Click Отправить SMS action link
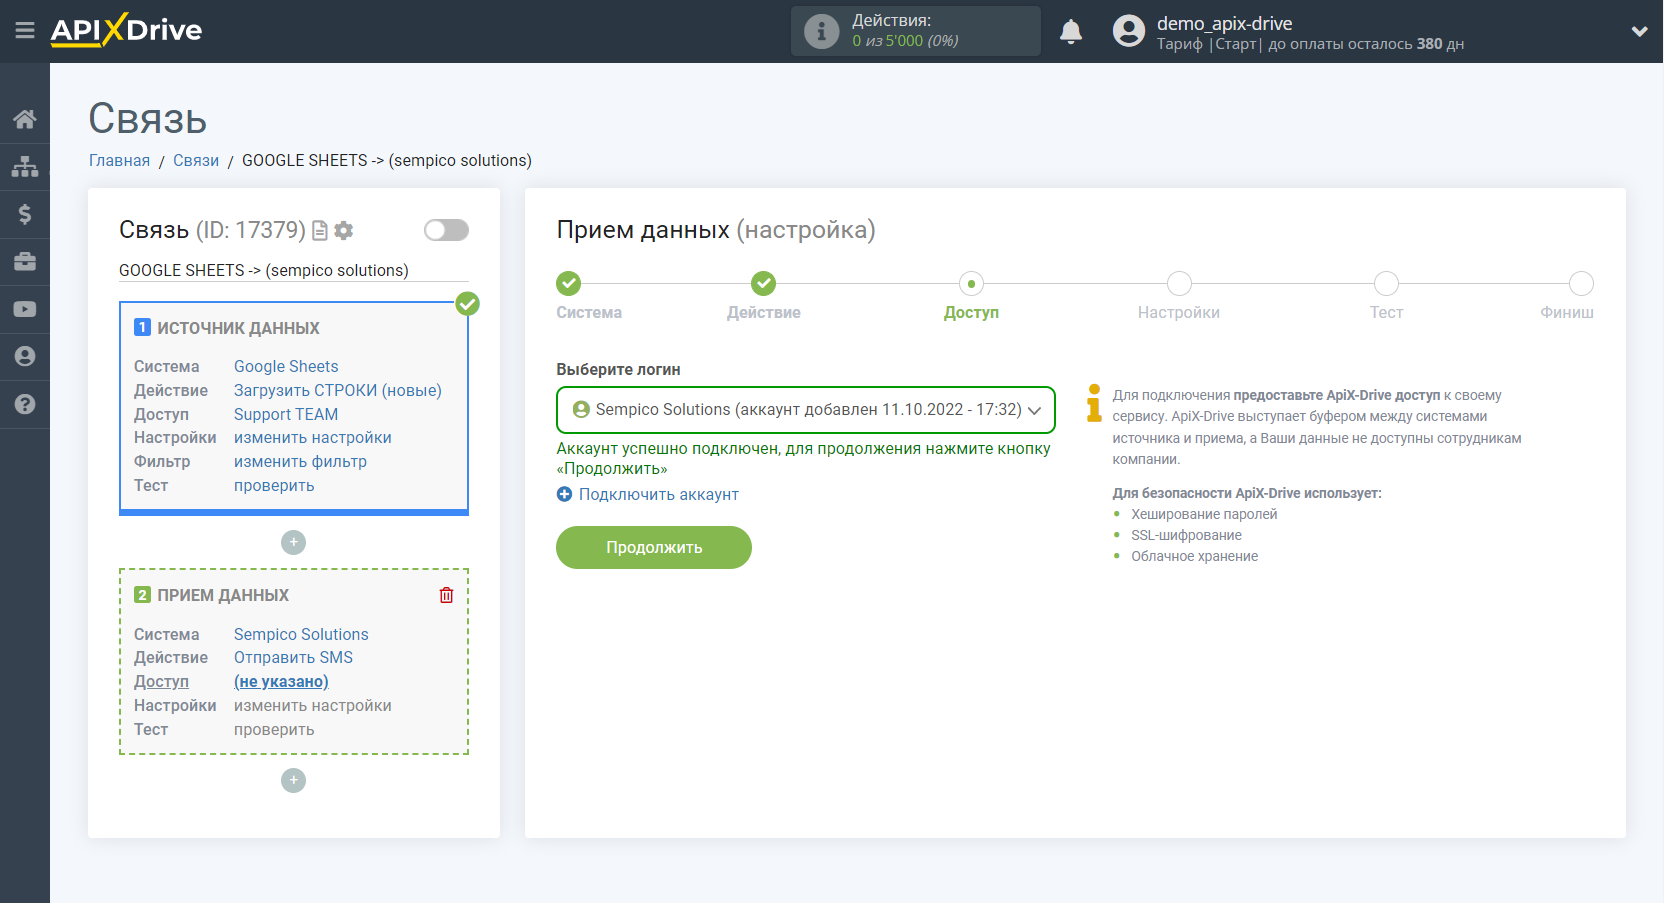 pyautogui.click(x=293, y=658)
